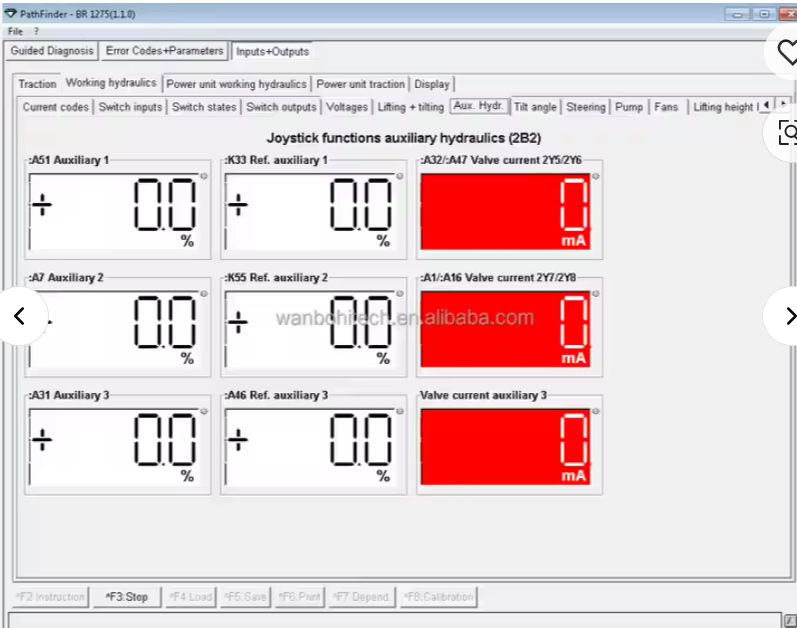Viewport: 797px width, 628px height.
Task: Click indicator dot on A46 Ref. auxiliary 3 gauge
Action: click(400, 411)
